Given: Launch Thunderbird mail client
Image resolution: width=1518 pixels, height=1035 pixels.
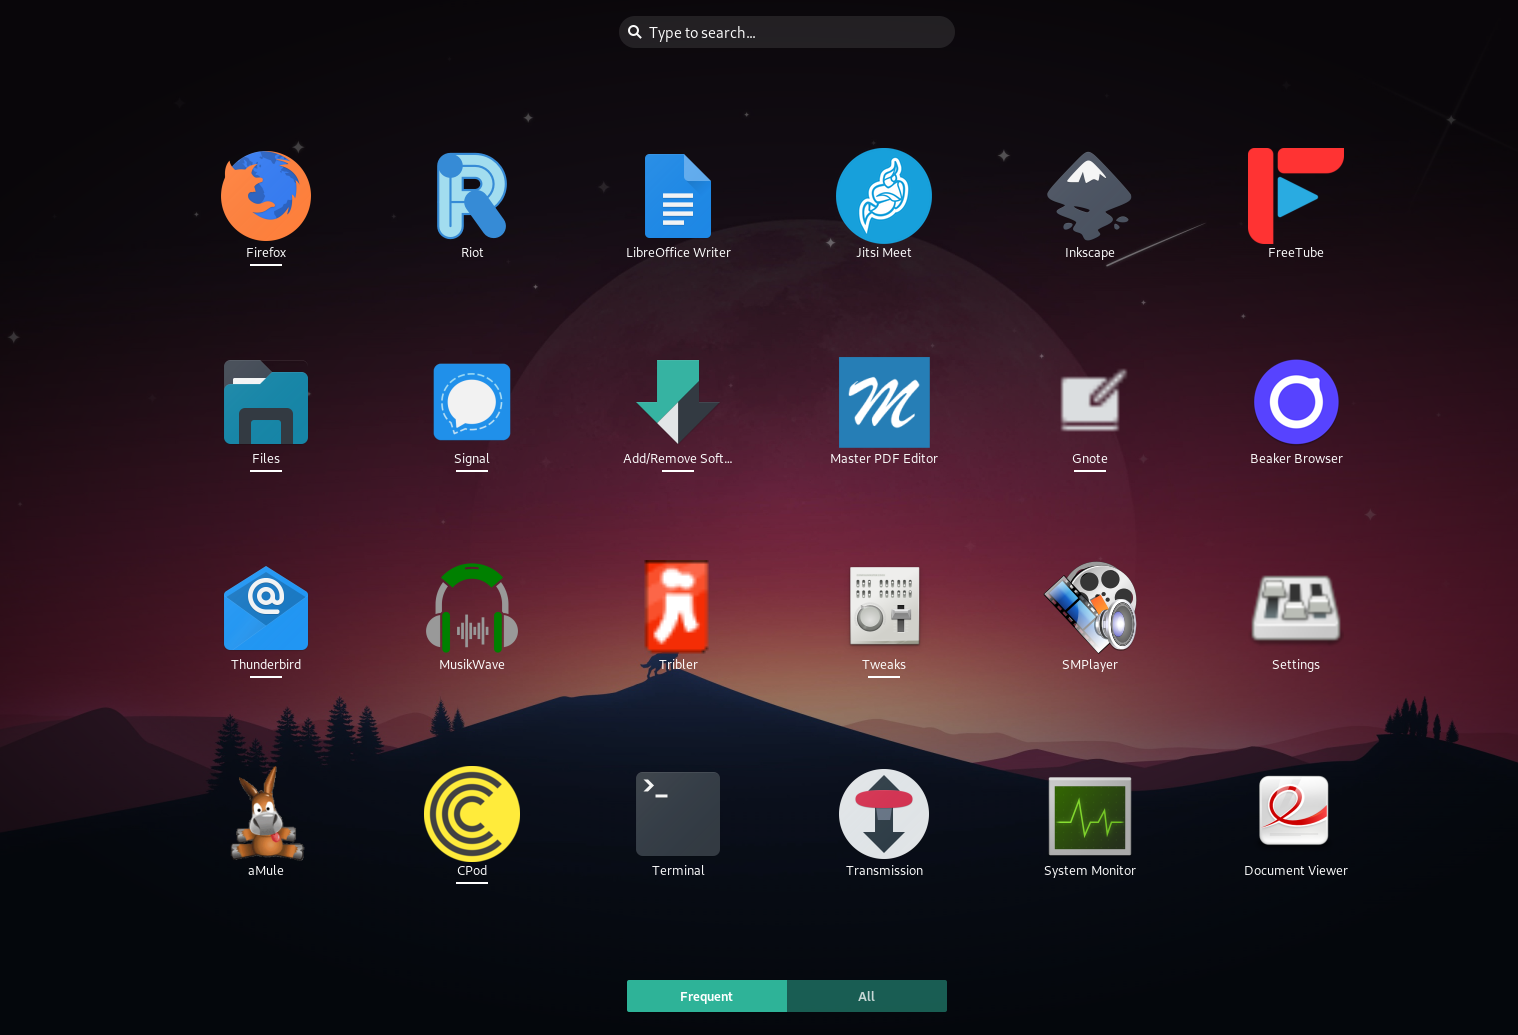Looking at the screenshot, I should (266, 609).
